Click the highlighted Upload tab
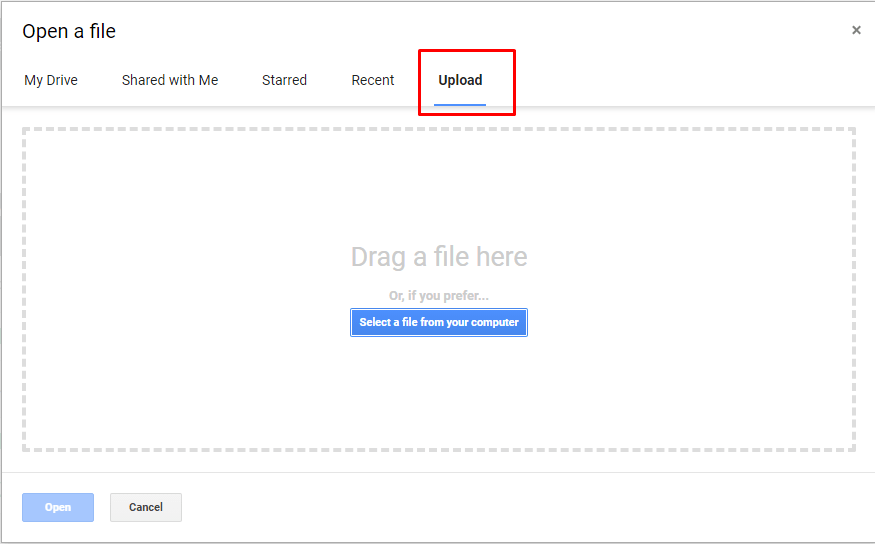Screen dimensions: 875x544 coord(460,80)
